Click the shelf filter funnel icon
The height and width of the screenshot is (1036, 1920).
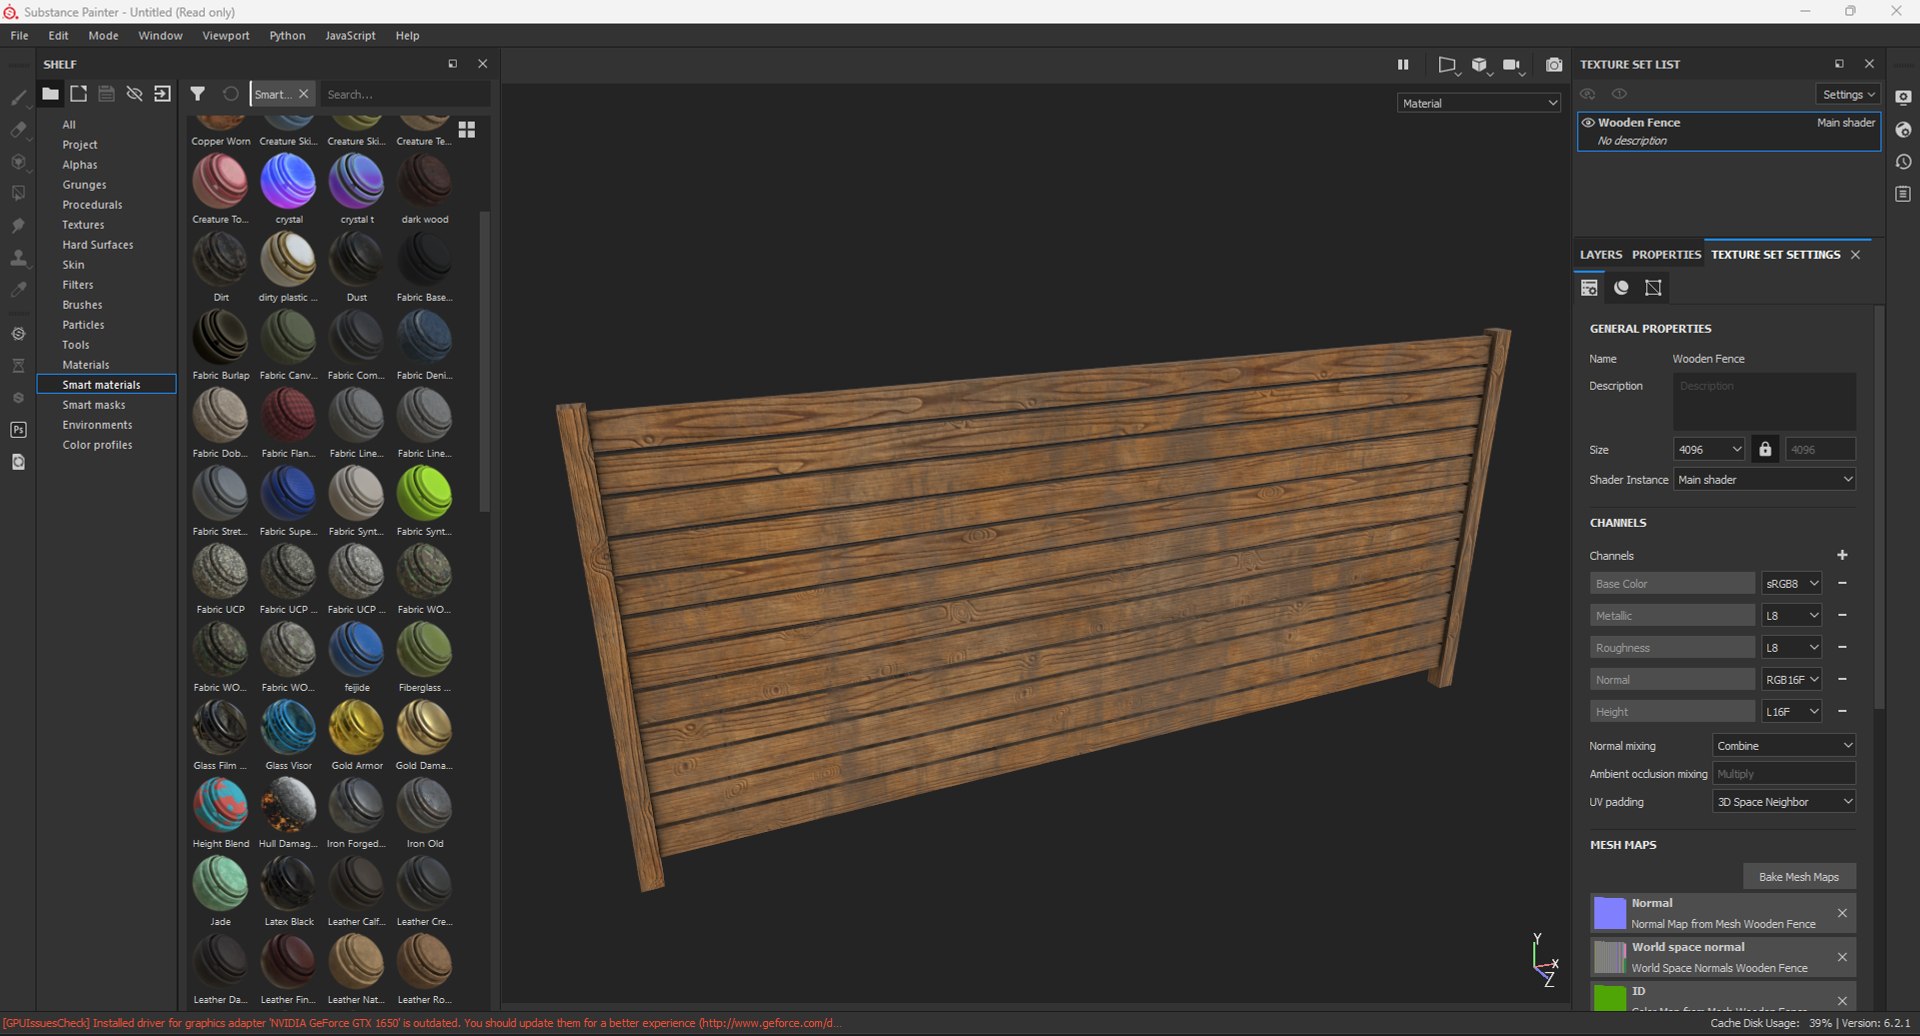pyautogui.click(x=198, y=94)
